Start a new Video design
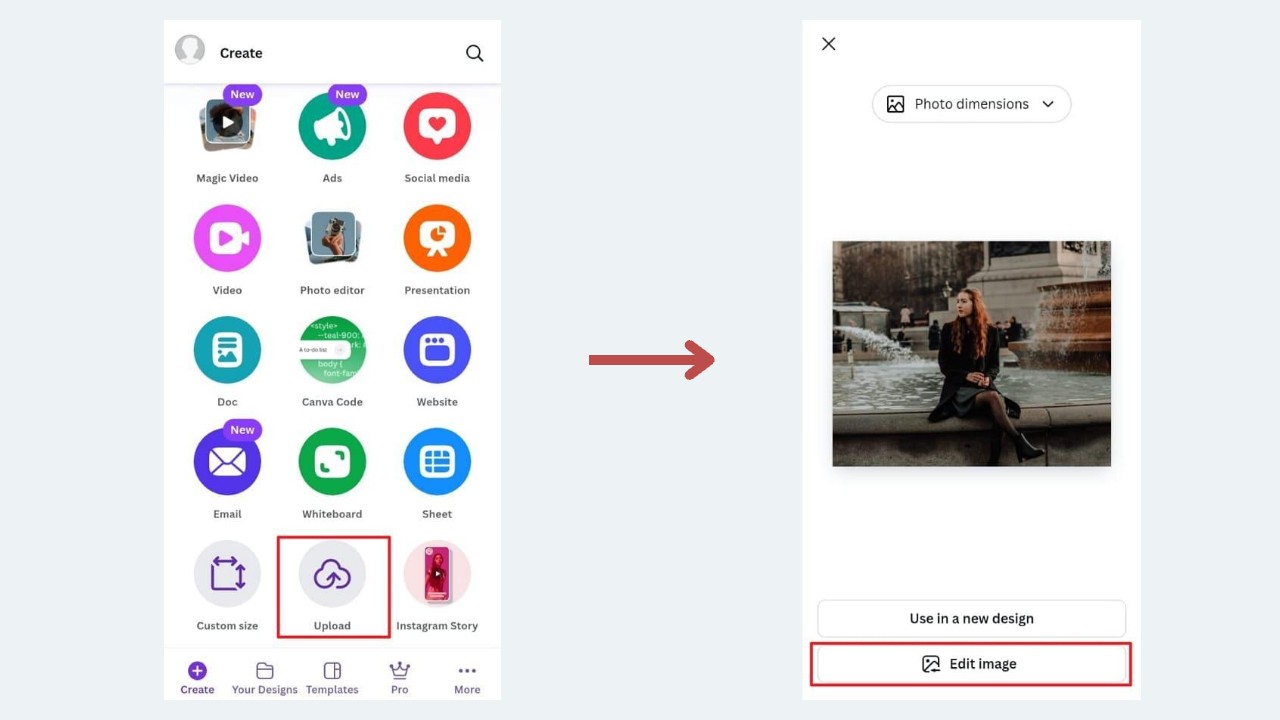 coord(227,238)
